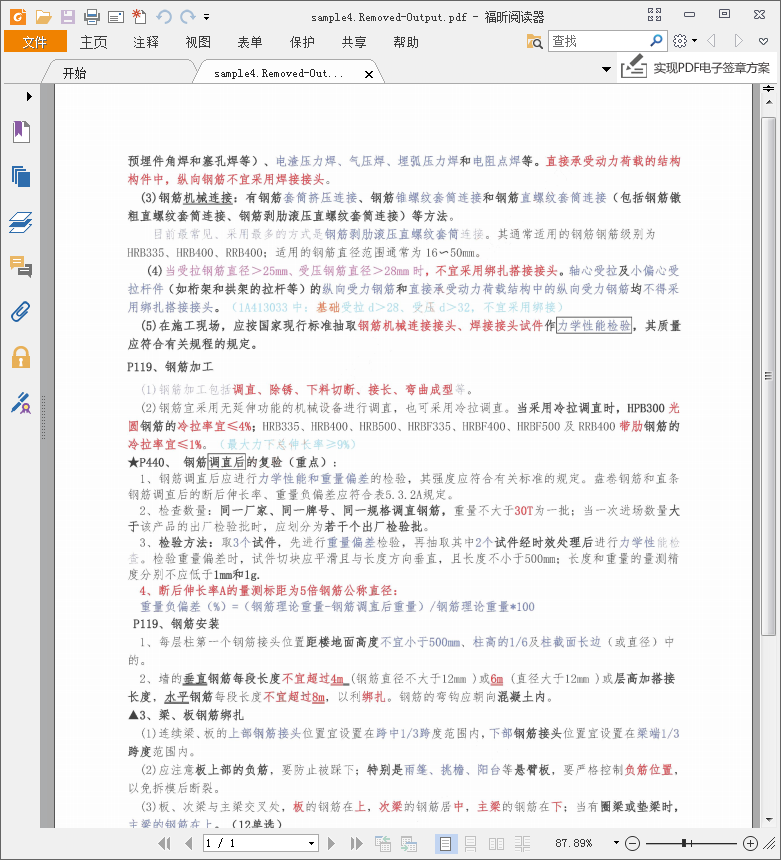Select the sample4.Removed-Out... document tab
781x860 pixels.
tap(278, 73)
